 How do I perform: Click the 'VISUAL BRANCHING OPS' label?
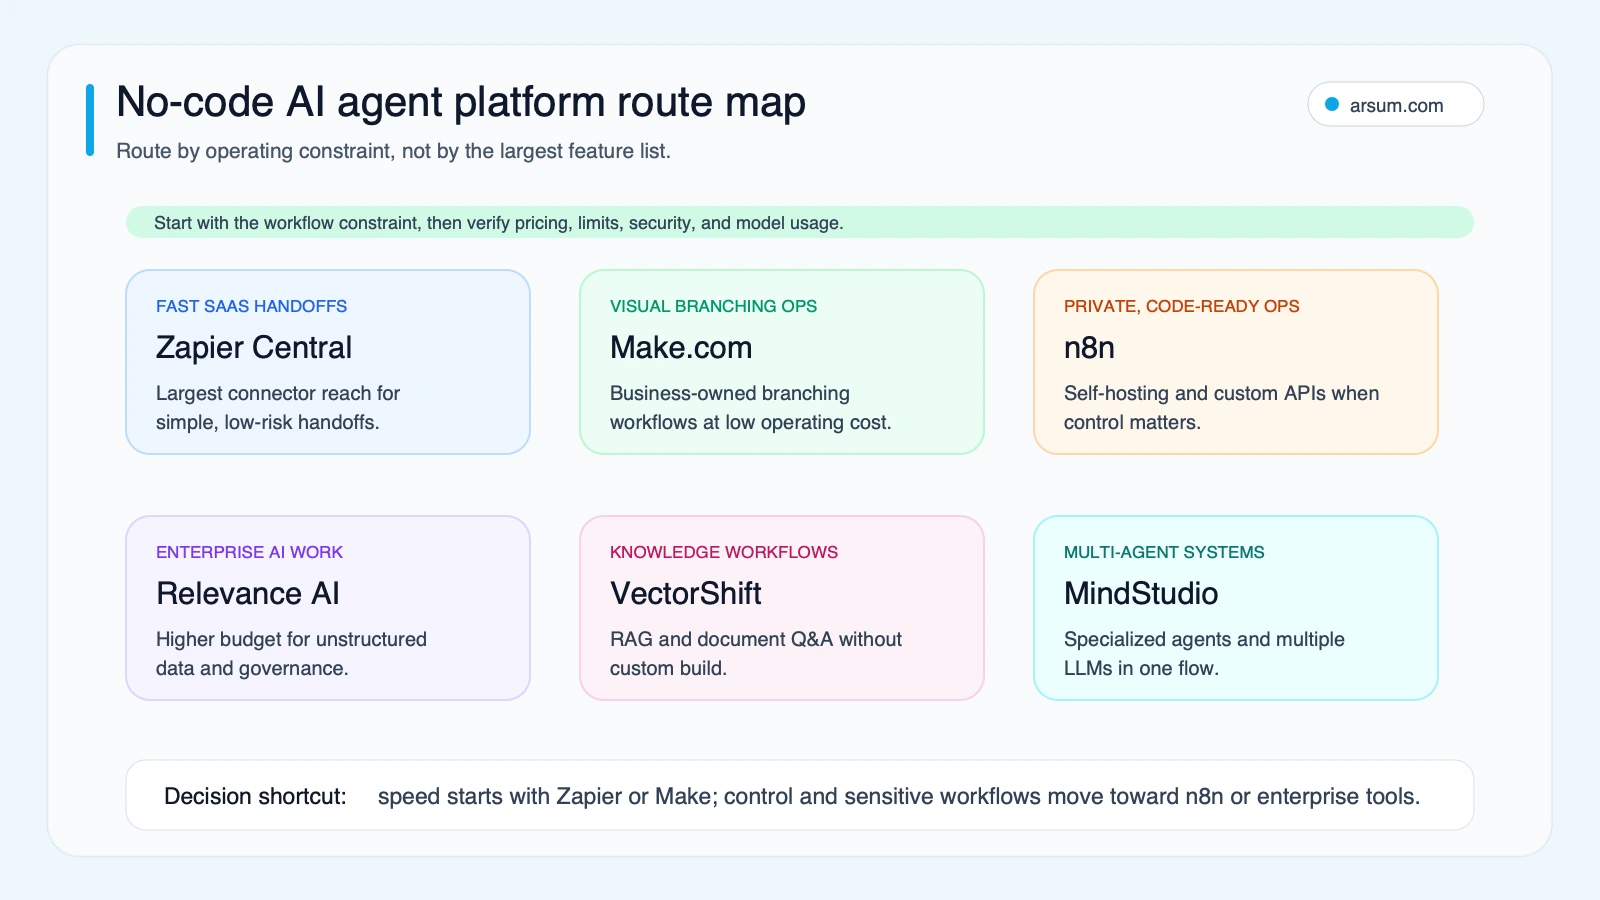click(713, 306)
